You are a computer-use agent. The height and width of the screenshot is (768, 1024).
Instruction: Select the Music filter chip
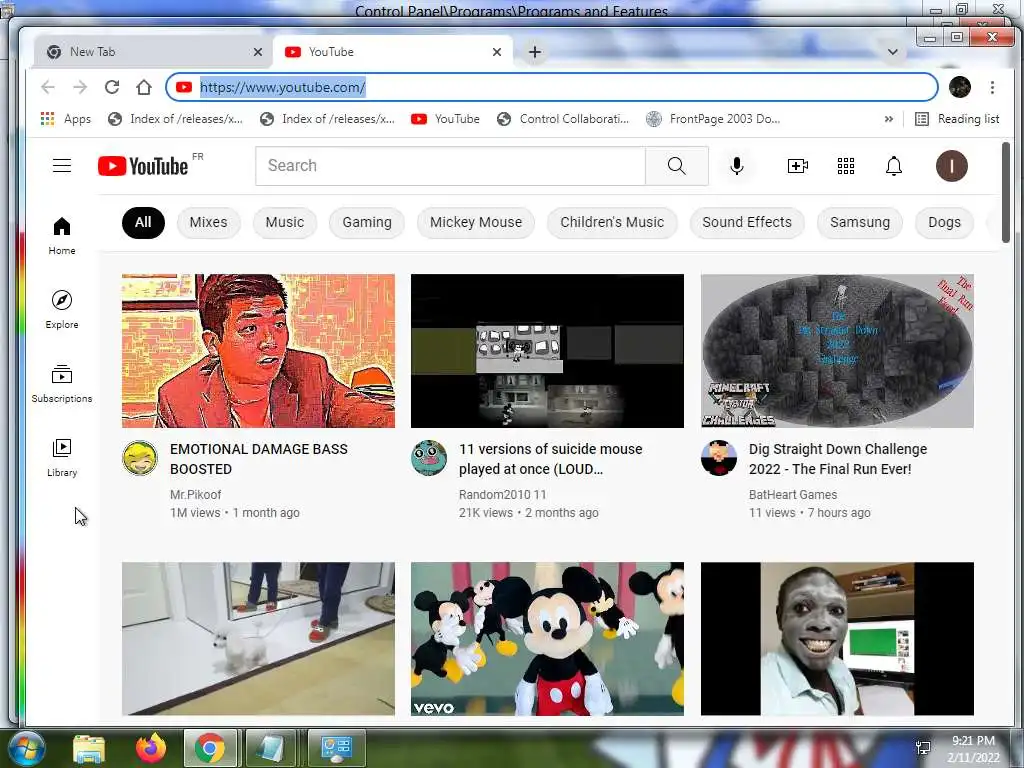click(285, 222)
